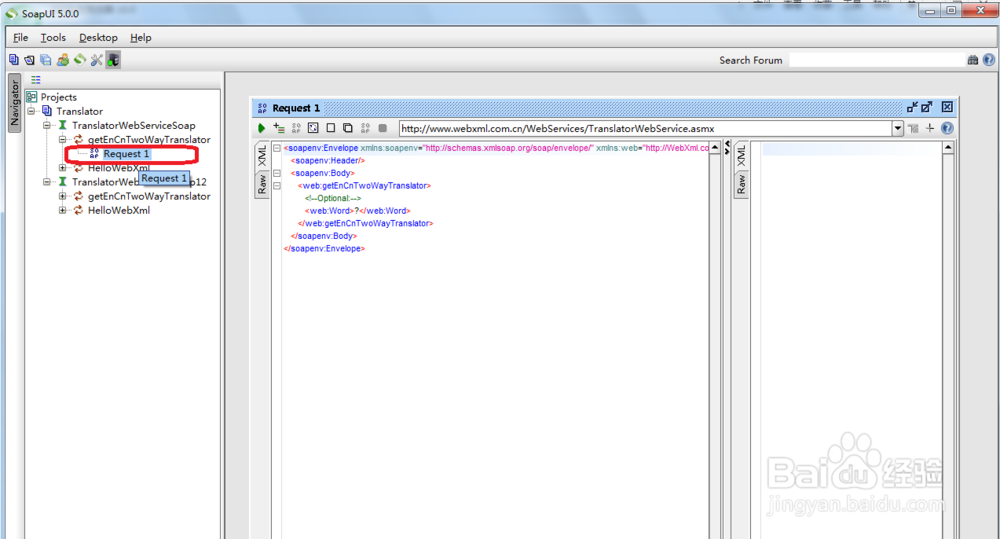Click the endpoint URL text field
Image resolution: width=1000 pixels, height=539 pixels.
(x=645, y=128)
